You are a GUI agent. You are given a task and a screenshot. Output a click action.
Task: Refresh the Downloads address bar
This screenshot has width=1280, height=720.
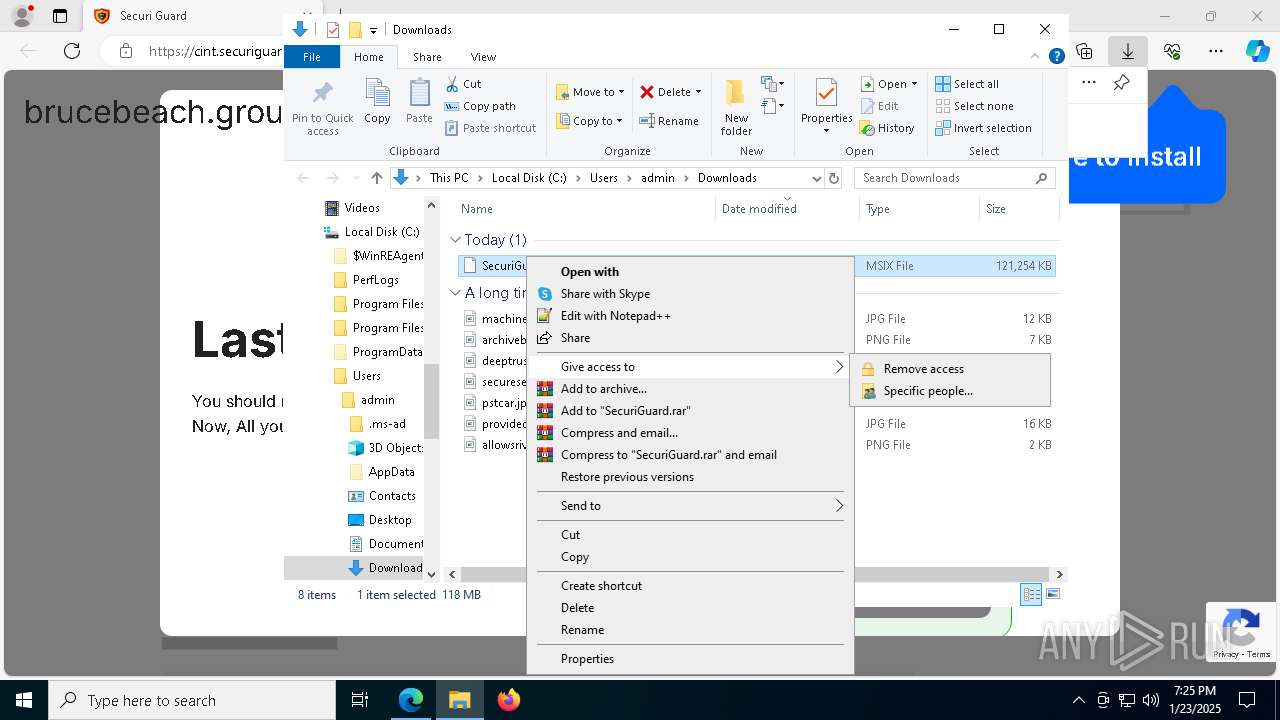click(834, 178)
